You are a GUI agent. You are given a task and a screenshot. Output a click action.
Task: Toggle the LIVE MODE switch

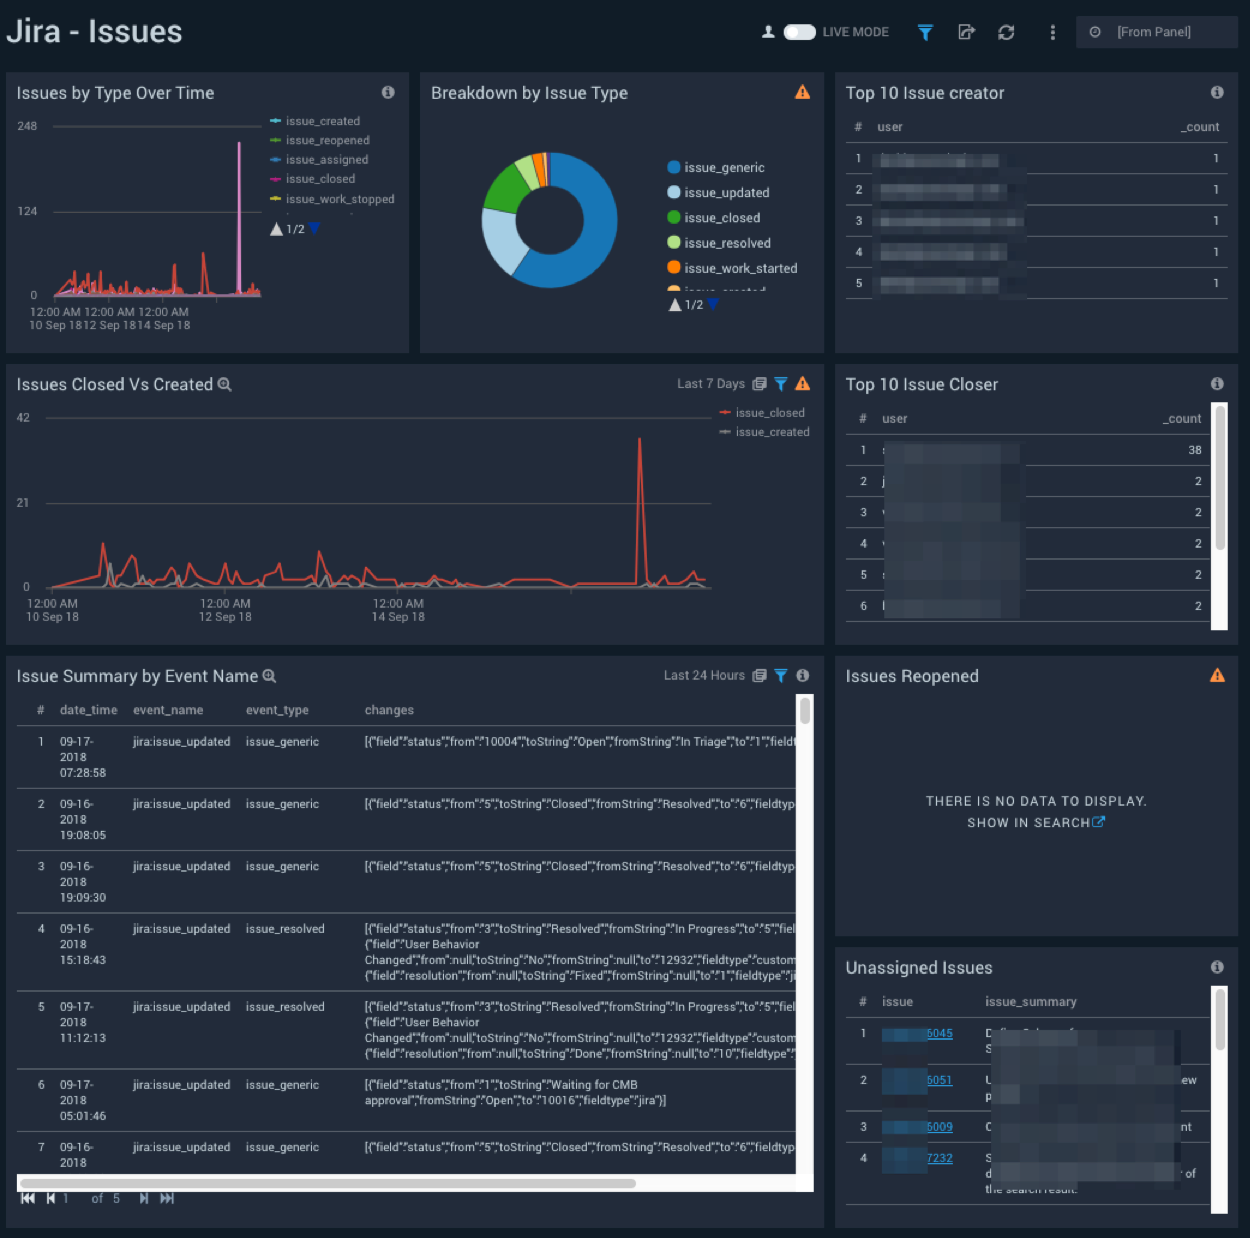tap(799, 32)
